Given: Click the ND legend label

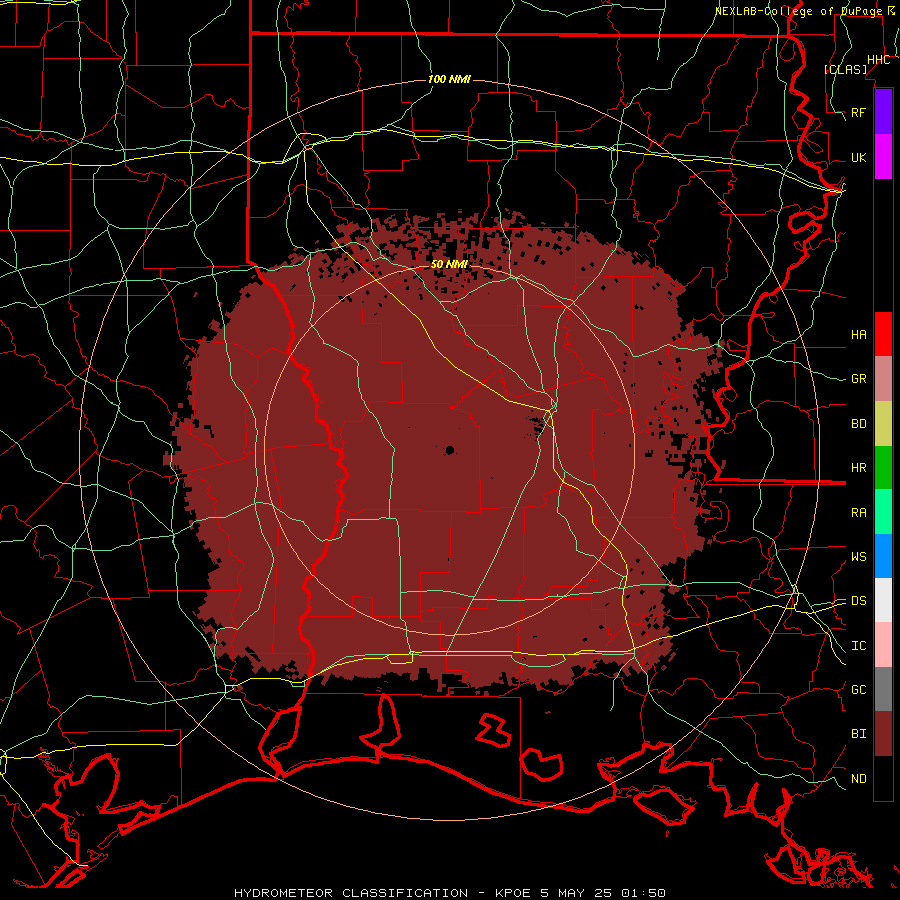Looking at the screenshot, I should click(859, 779).
